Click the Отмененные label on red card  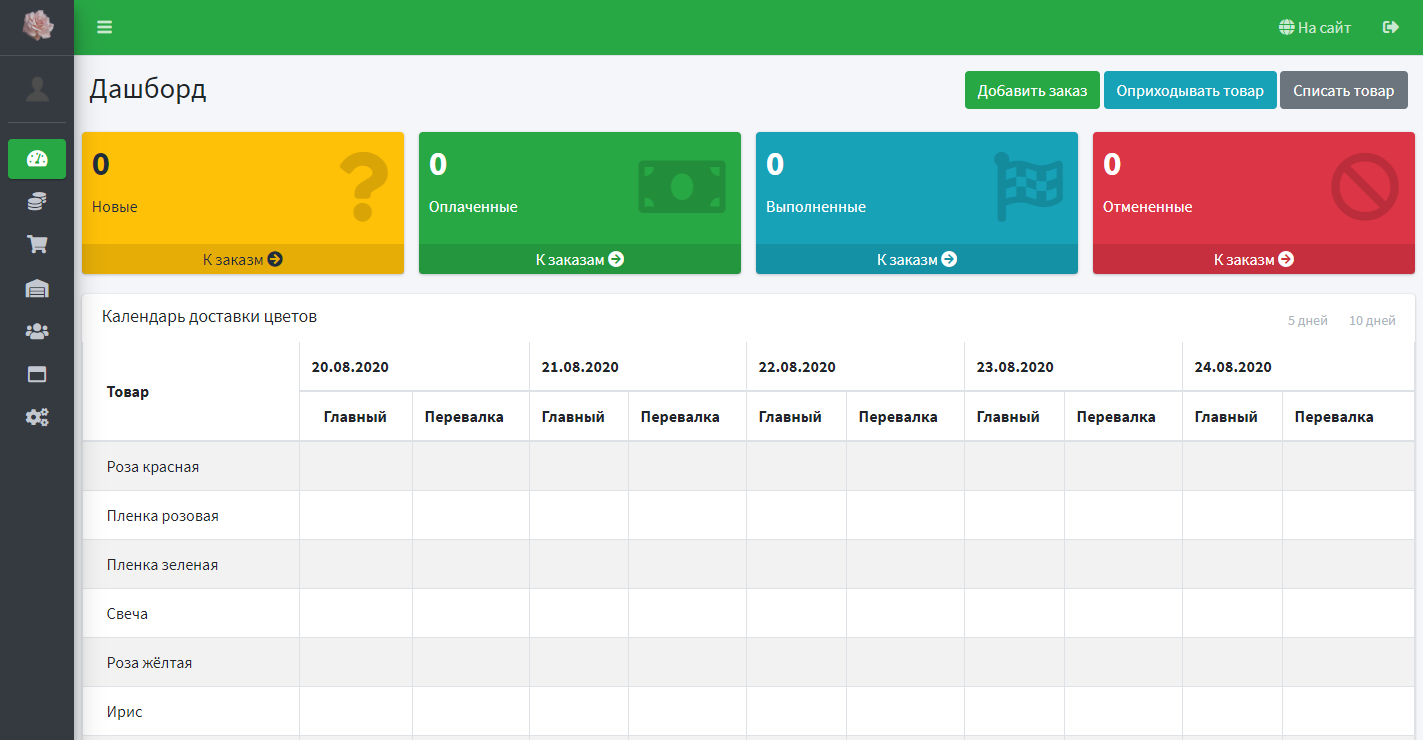(1148, 207)
